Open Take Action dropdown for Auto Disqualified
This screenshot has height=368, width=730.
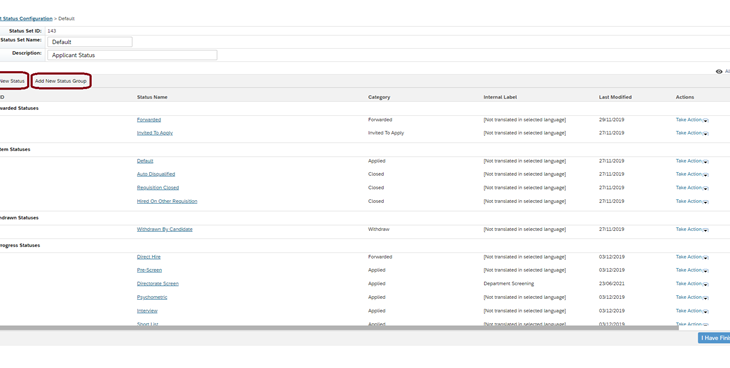692,174
